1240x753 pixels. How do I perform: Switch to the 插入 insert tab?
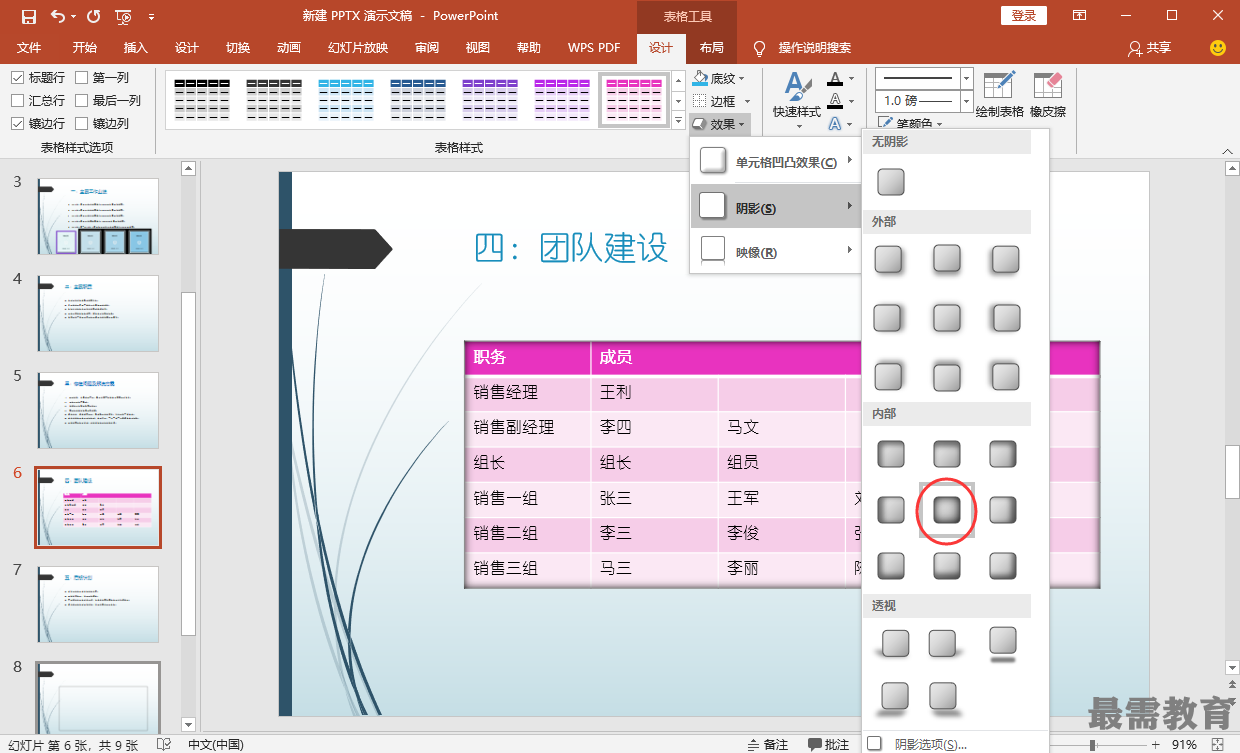(x=136, y=48)
